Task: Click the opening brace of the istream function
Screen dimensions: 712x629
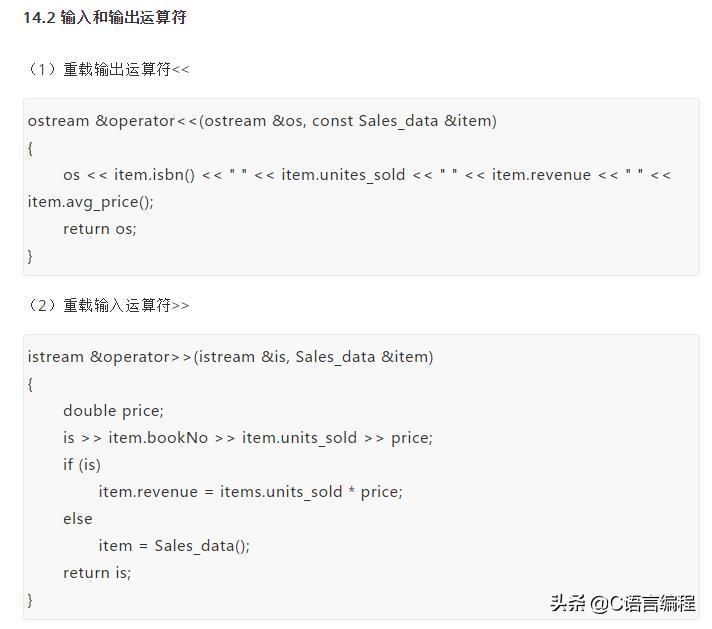Action: (31, 384)
